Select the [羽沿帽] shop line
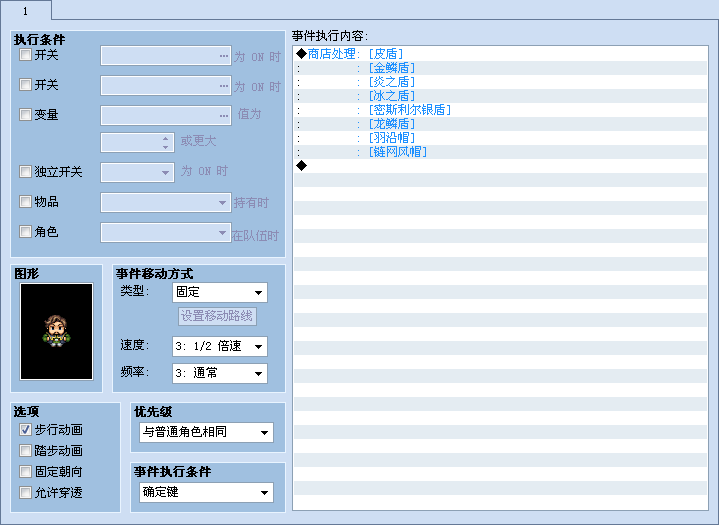 pos(501,138)
